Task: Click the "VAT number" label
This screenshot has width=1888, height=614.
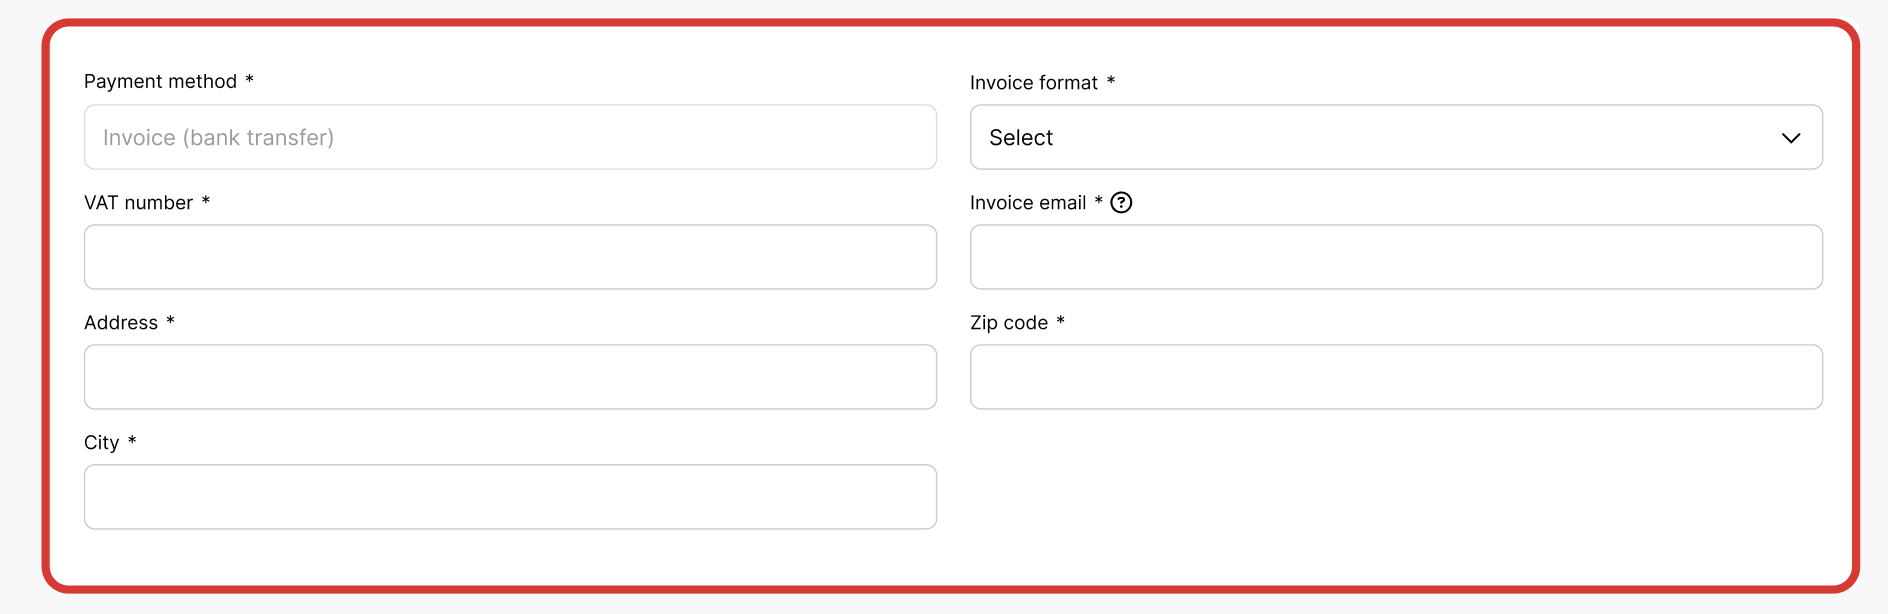Action: tap(138, 203)
